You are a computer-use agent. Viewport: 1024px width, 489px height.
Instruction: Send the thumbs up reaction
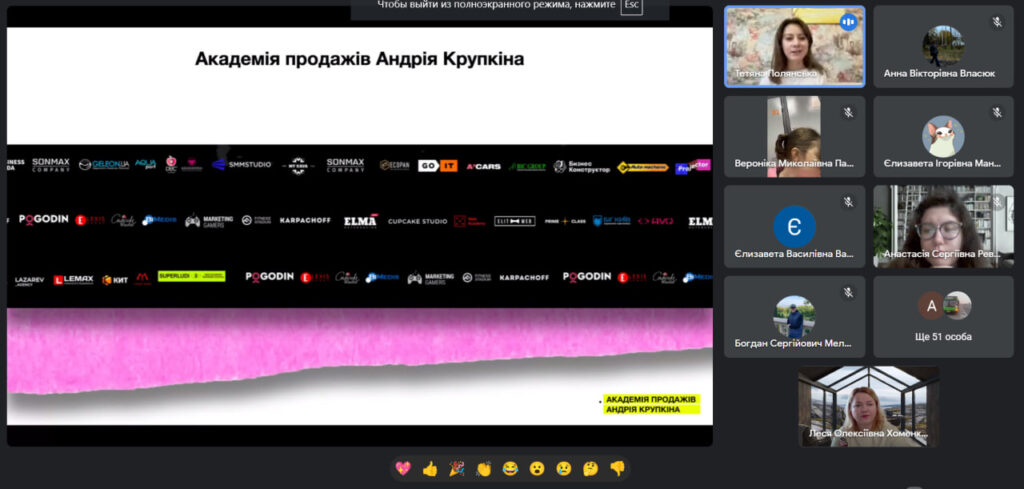430,468
